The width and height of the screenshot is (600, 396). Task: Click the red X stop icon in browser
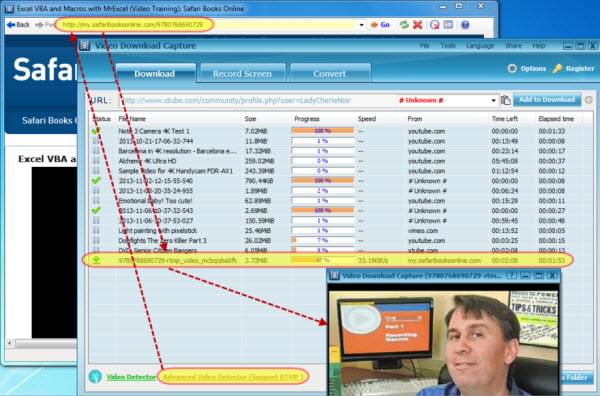(418, 25)
